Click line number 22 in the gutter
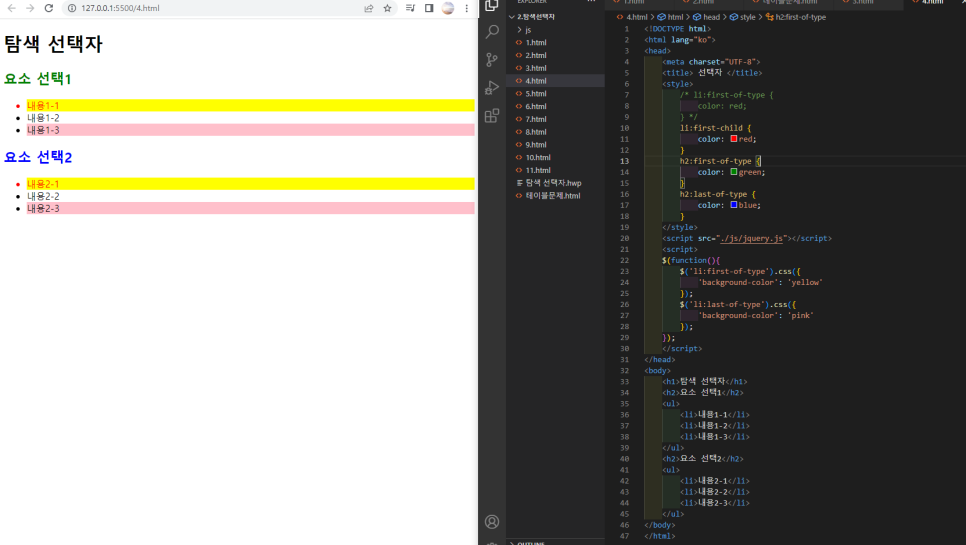This screenshot has width=966, height=545. tap(625, 260)
